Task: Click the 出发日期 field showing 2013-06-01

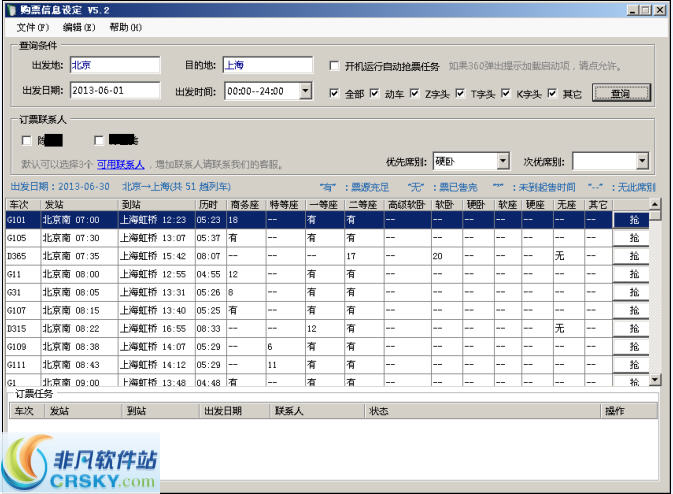Action: [115, 91]
